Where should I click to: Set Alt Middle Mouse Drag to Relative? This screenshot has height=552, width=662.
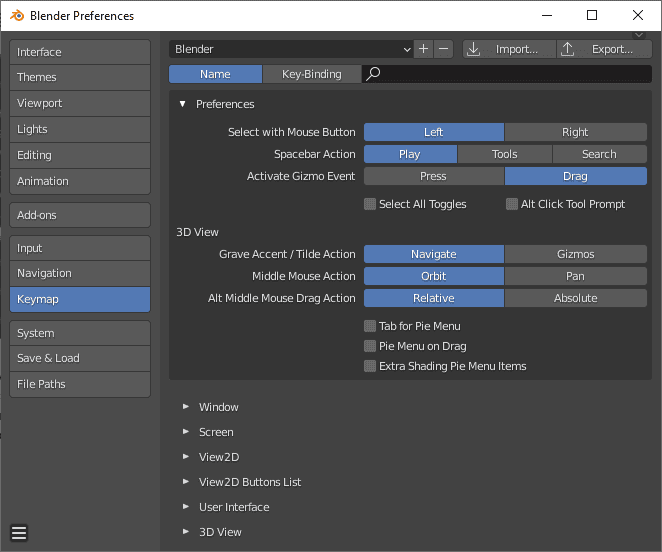(434, 298)
